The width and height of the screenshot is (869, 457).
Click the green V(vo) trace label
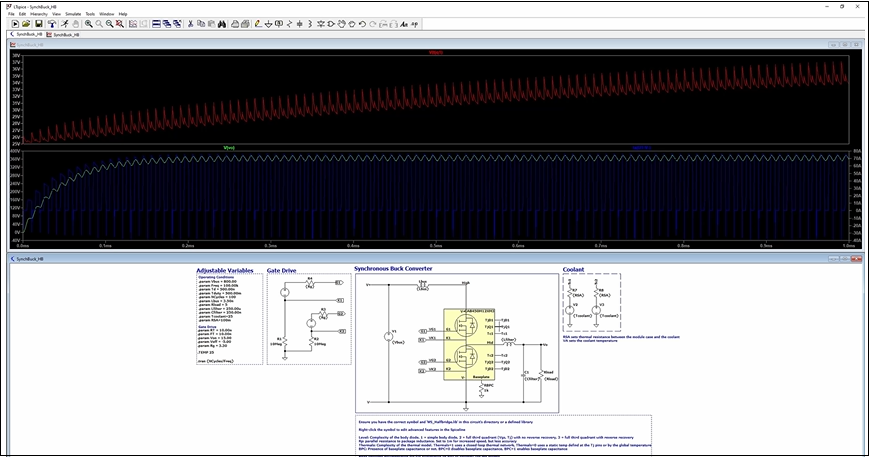point(228,148)
